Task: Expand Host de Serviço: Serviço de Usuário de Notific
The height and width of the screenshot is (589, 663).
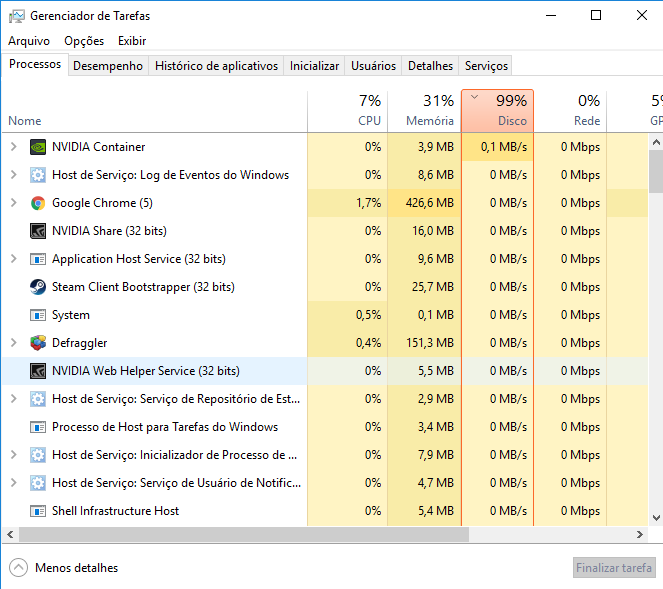Action: coord(14,482)
